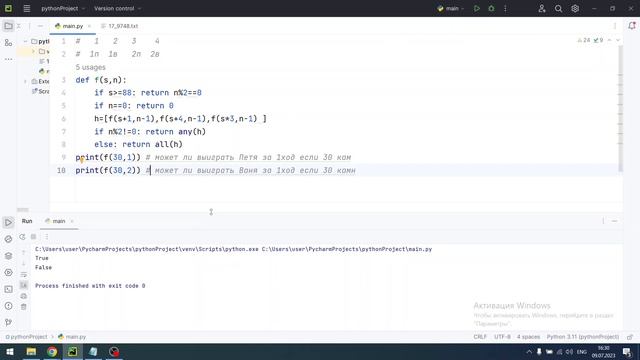
Task: Click the 5 usages hint
Action: pyautogui.click(x=90, y=67)
